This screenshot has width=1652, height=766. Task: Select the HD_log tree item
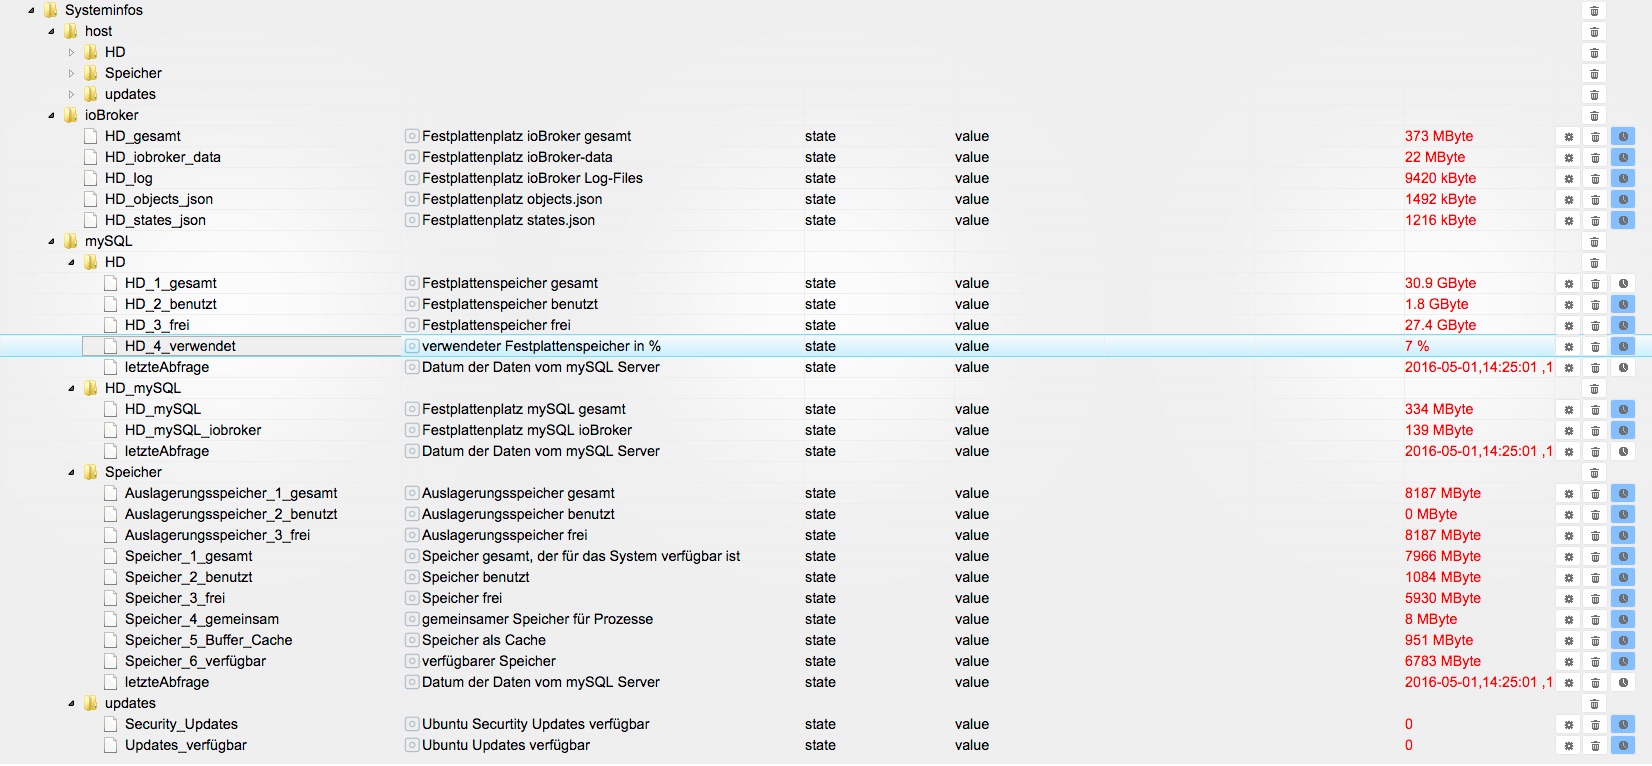pos(129,178)
